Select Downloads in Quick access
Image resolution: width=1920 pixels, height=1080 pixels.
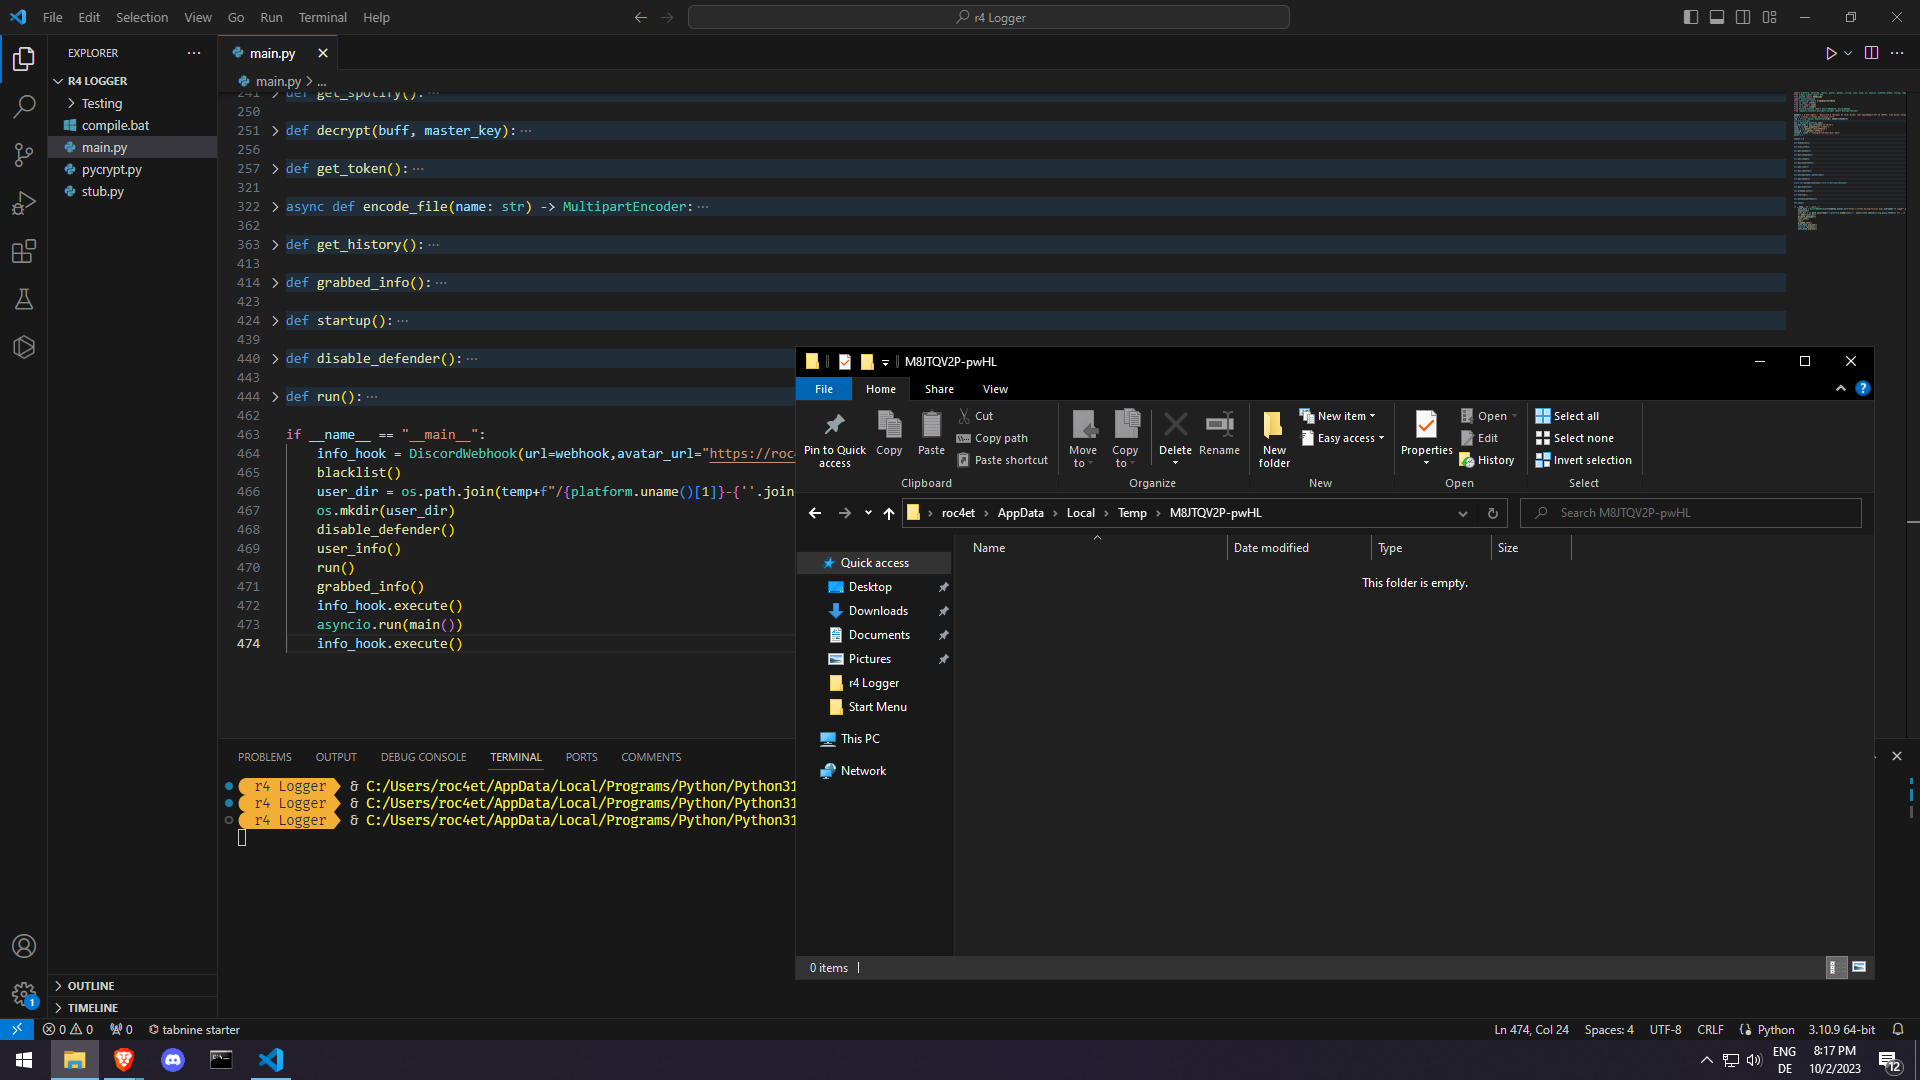point(878,611)
